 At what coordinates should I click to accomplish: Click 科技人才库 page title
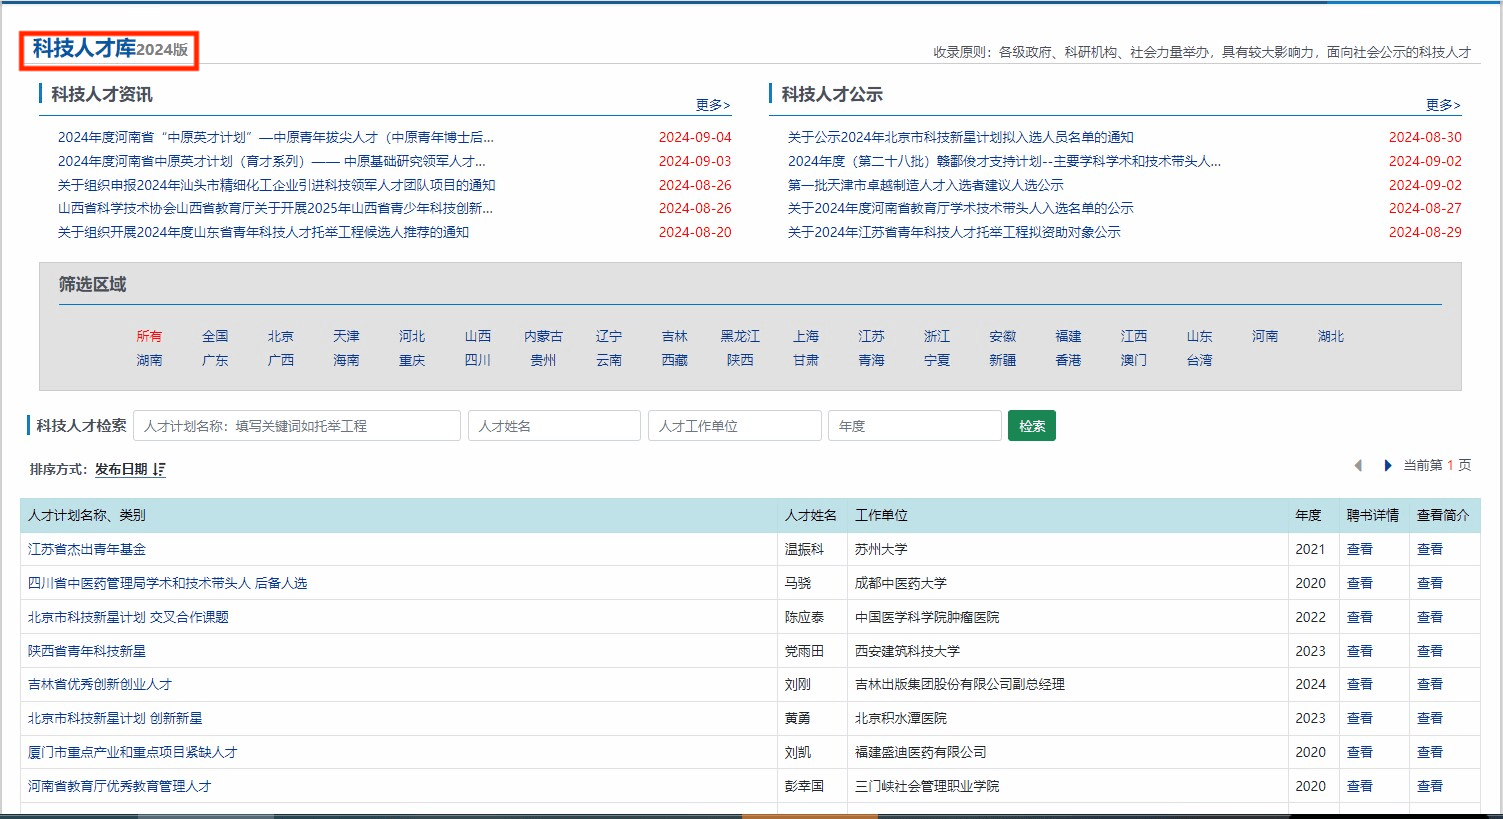tap(84, 48)
